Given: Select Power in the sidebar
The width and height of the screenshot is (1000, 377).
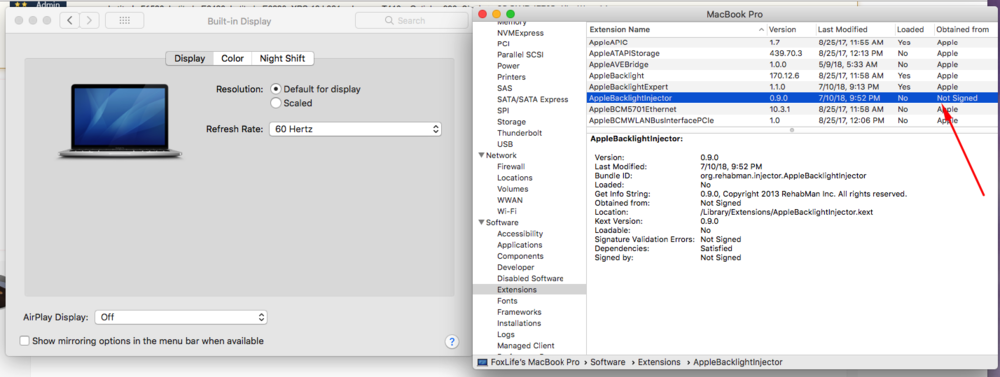Looking at the screenshot, I should 508,66.
